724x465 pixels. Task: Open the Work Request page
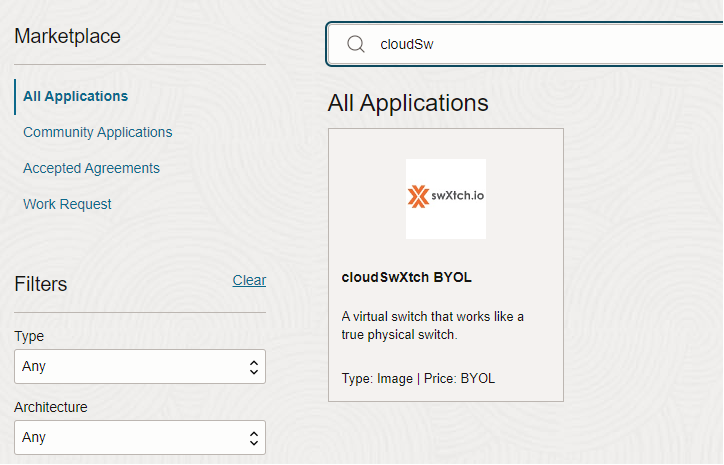(x=67, y=204)
